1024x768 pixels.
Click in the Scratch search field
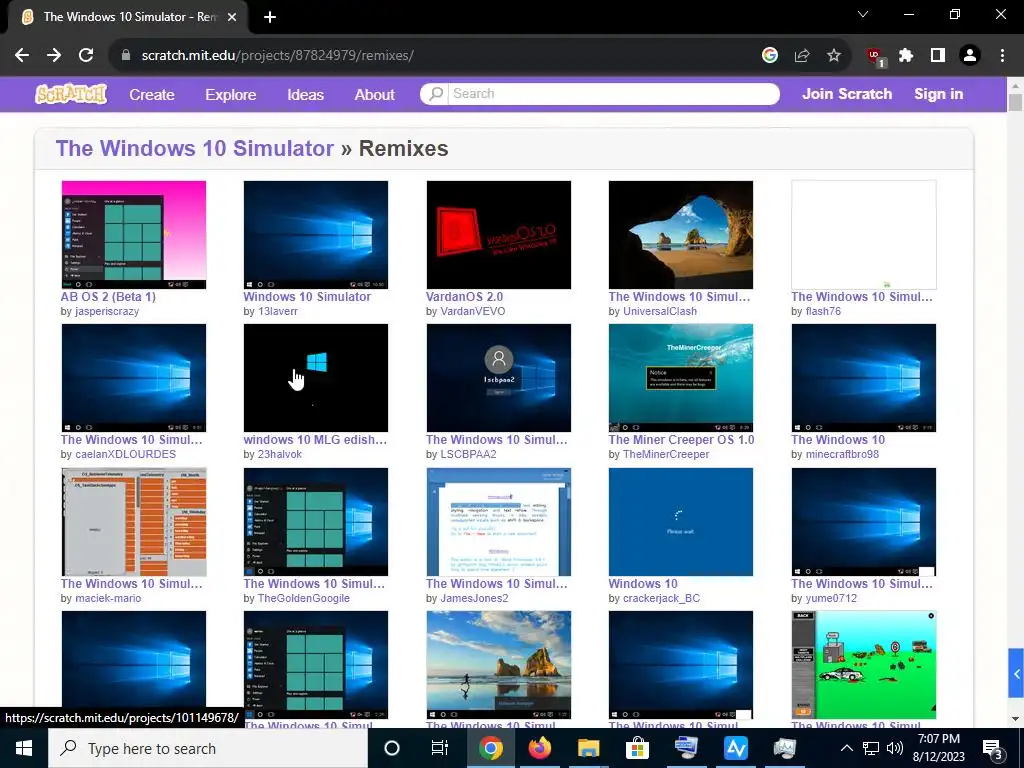tap(614, 93)
